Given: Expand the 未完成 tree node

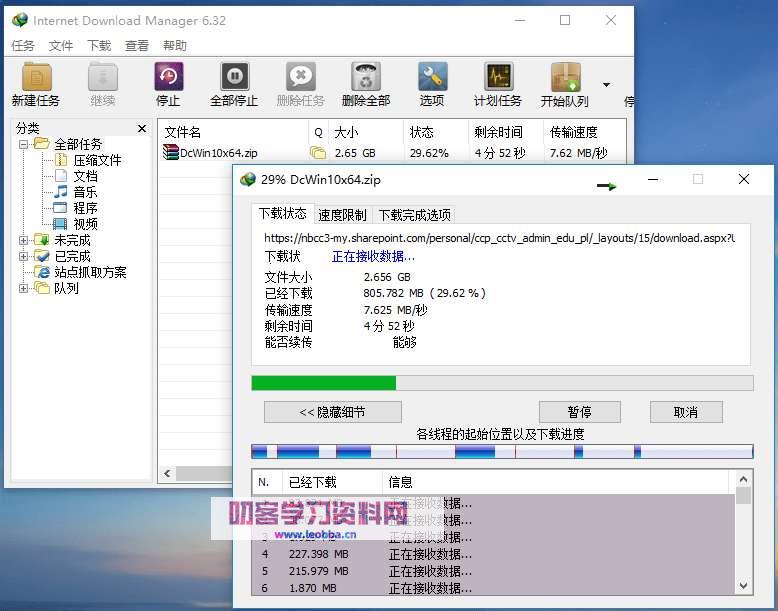Looking at the screenshot, I should coord(23,240).
